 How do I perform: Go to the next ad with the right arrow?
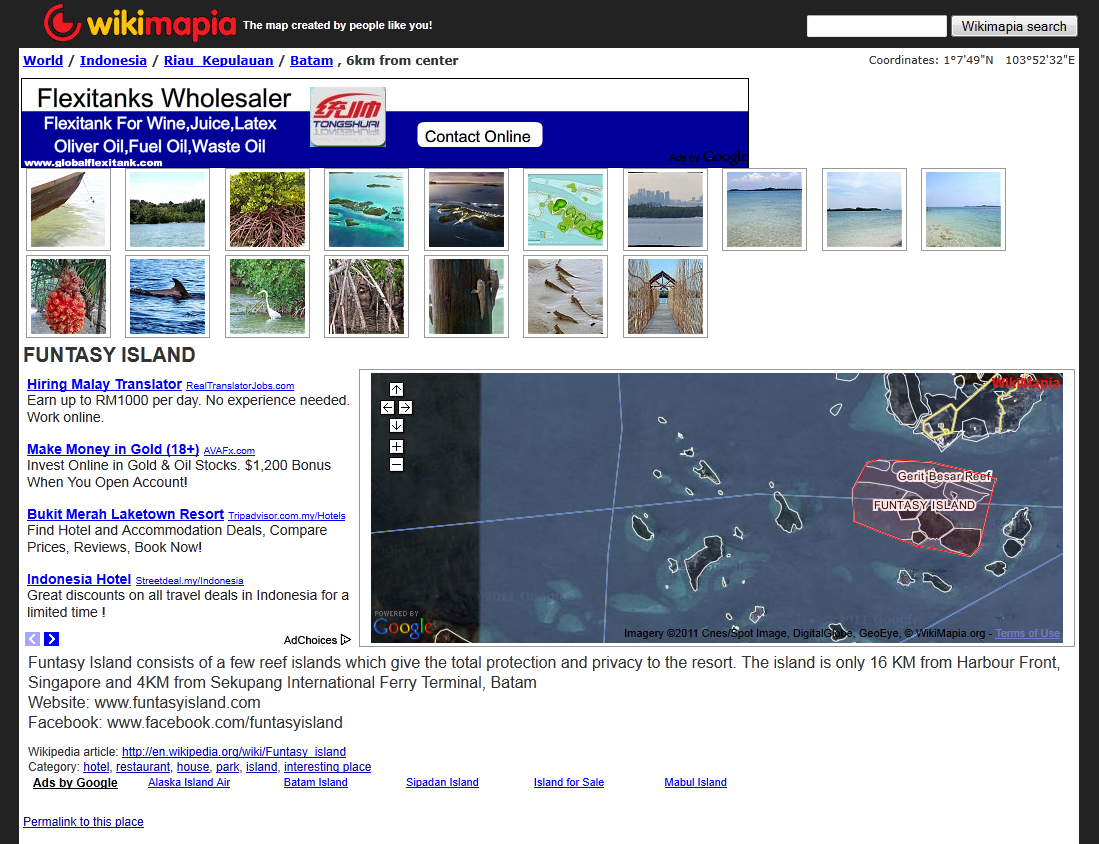tap(51, 639)
